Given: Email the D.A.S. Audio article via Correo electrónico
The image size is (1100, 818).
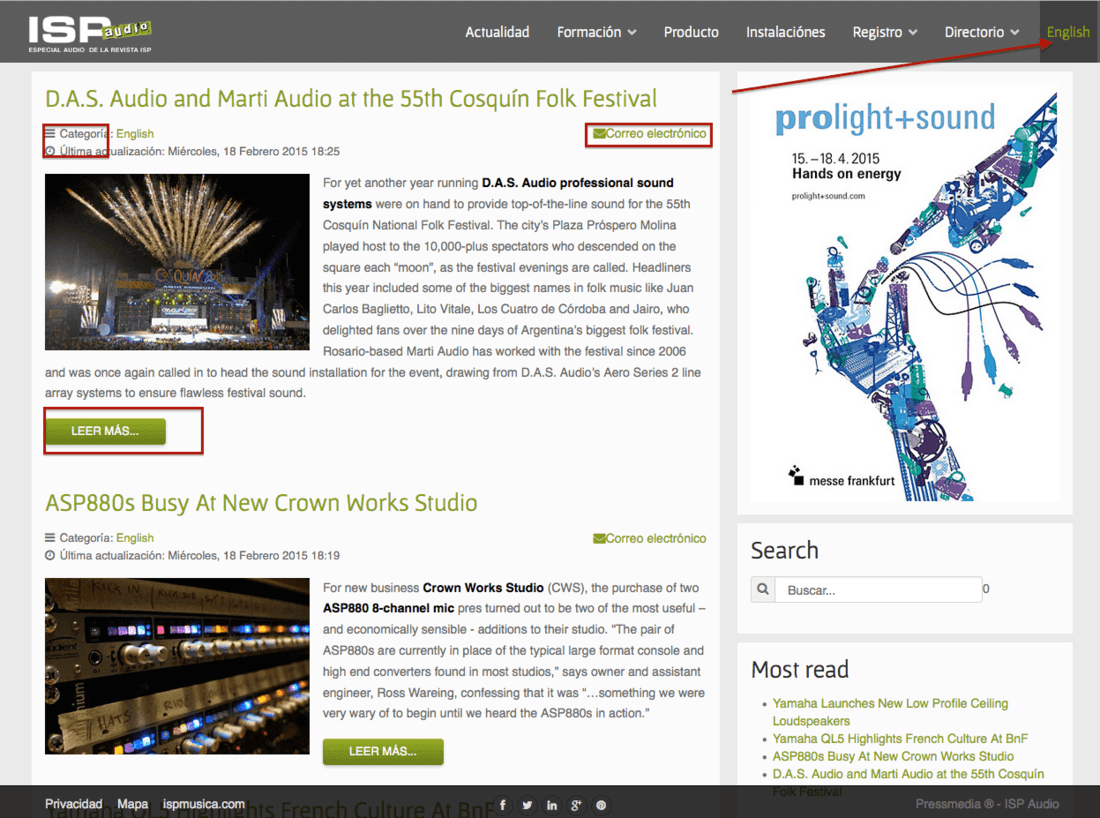Looking at the screenshot, I should tap(650, 133).
